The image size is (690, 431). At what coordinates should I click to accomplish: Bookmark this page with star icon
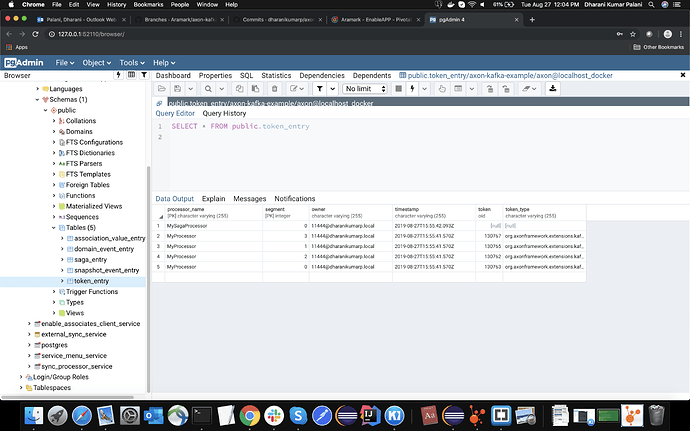pos(633,34)
